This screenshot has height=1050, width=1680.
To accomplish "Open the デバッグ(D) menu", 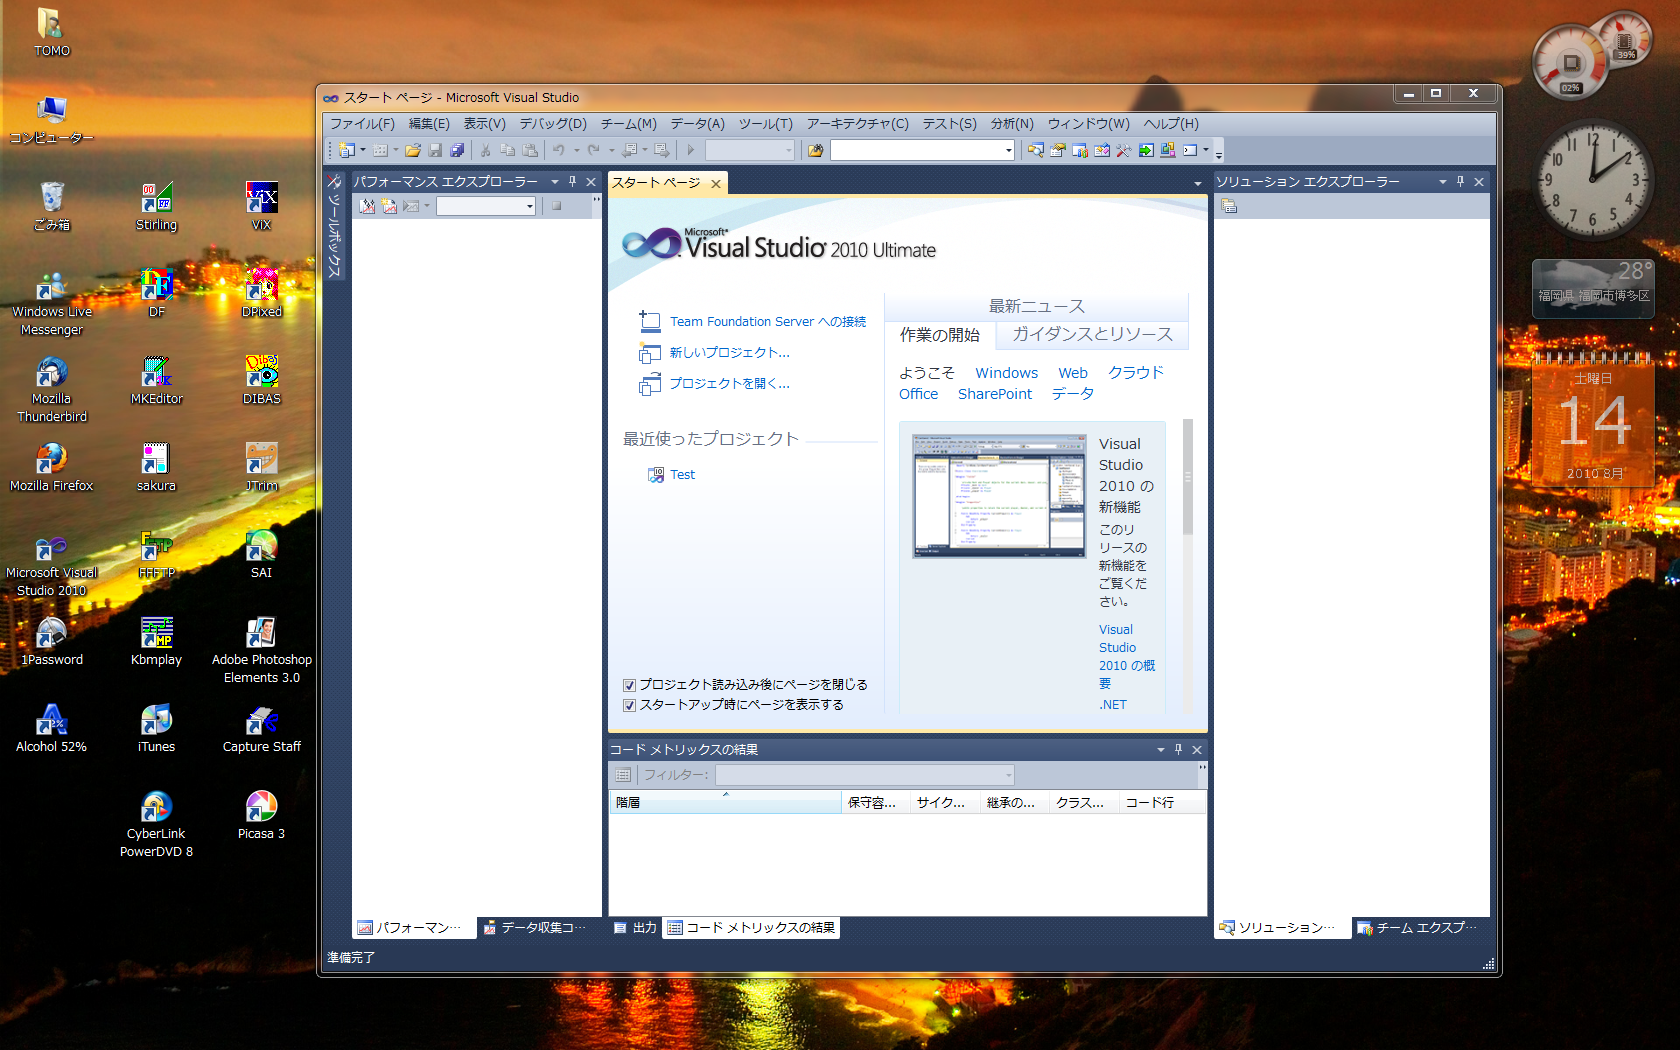I will click(553, 124).
